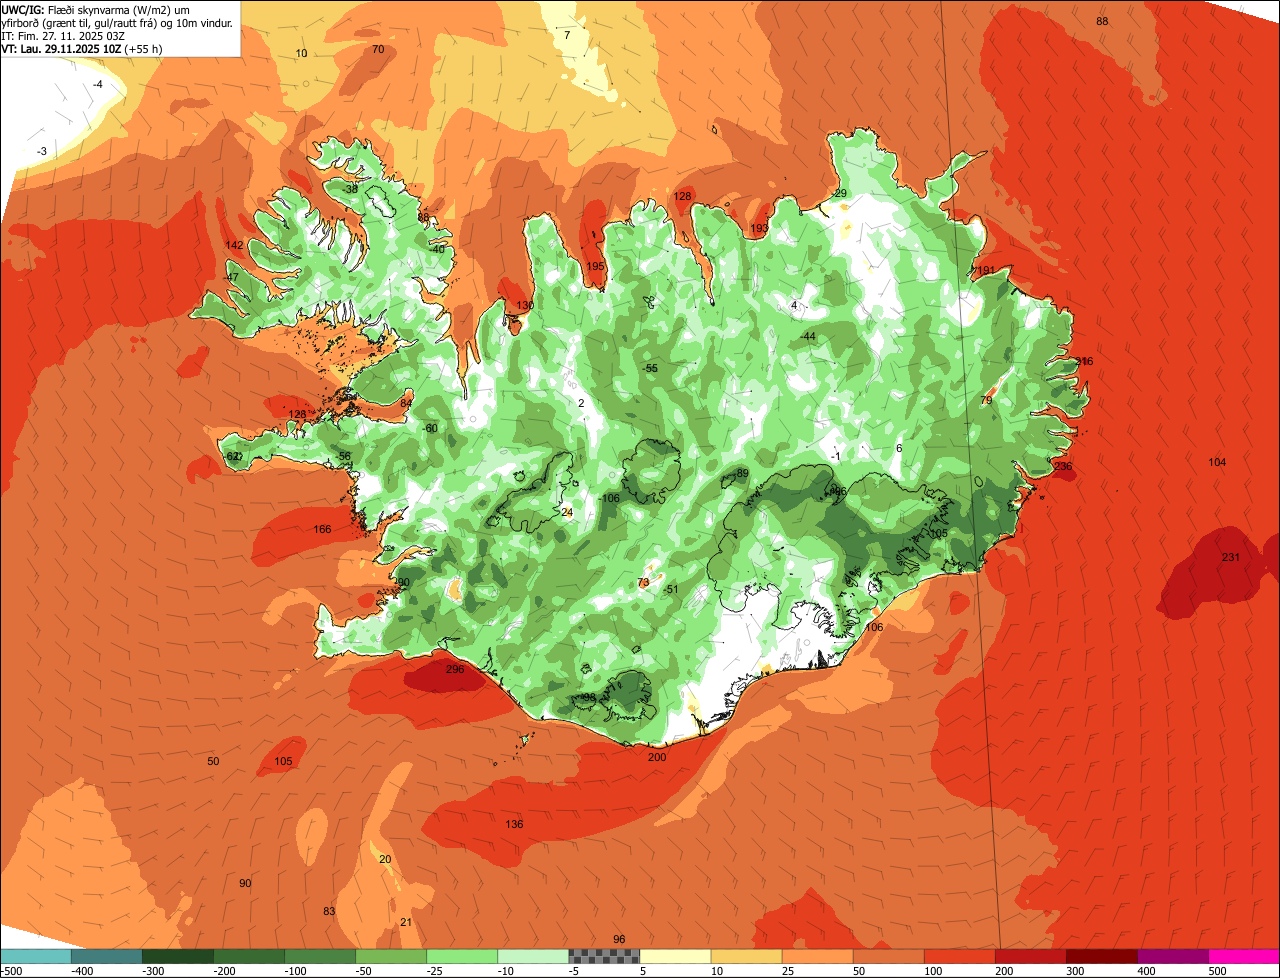Click the dark orange legend swatch between 50 and 100
Image resolution: width=1280 pixels, height=978 pixels.
[x=888, y=956]
